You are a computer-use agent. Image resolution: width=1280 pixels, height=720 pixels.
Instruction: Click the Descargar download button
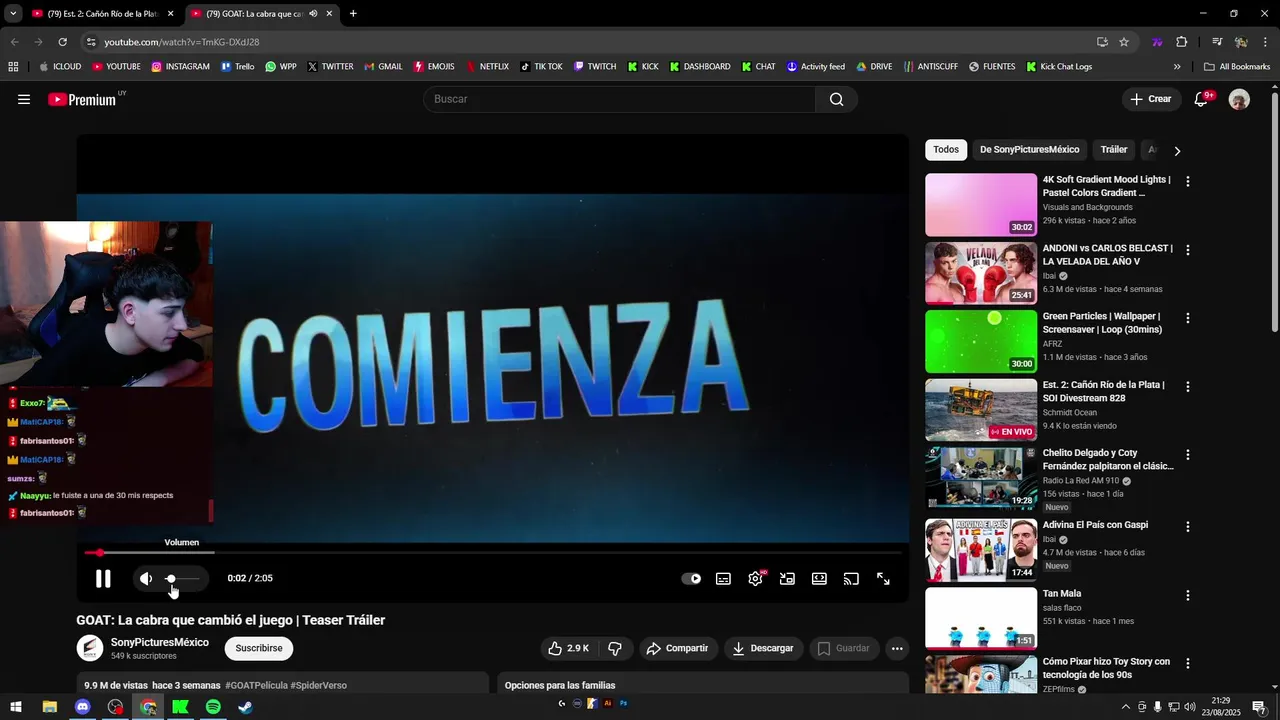click(763, 648)
